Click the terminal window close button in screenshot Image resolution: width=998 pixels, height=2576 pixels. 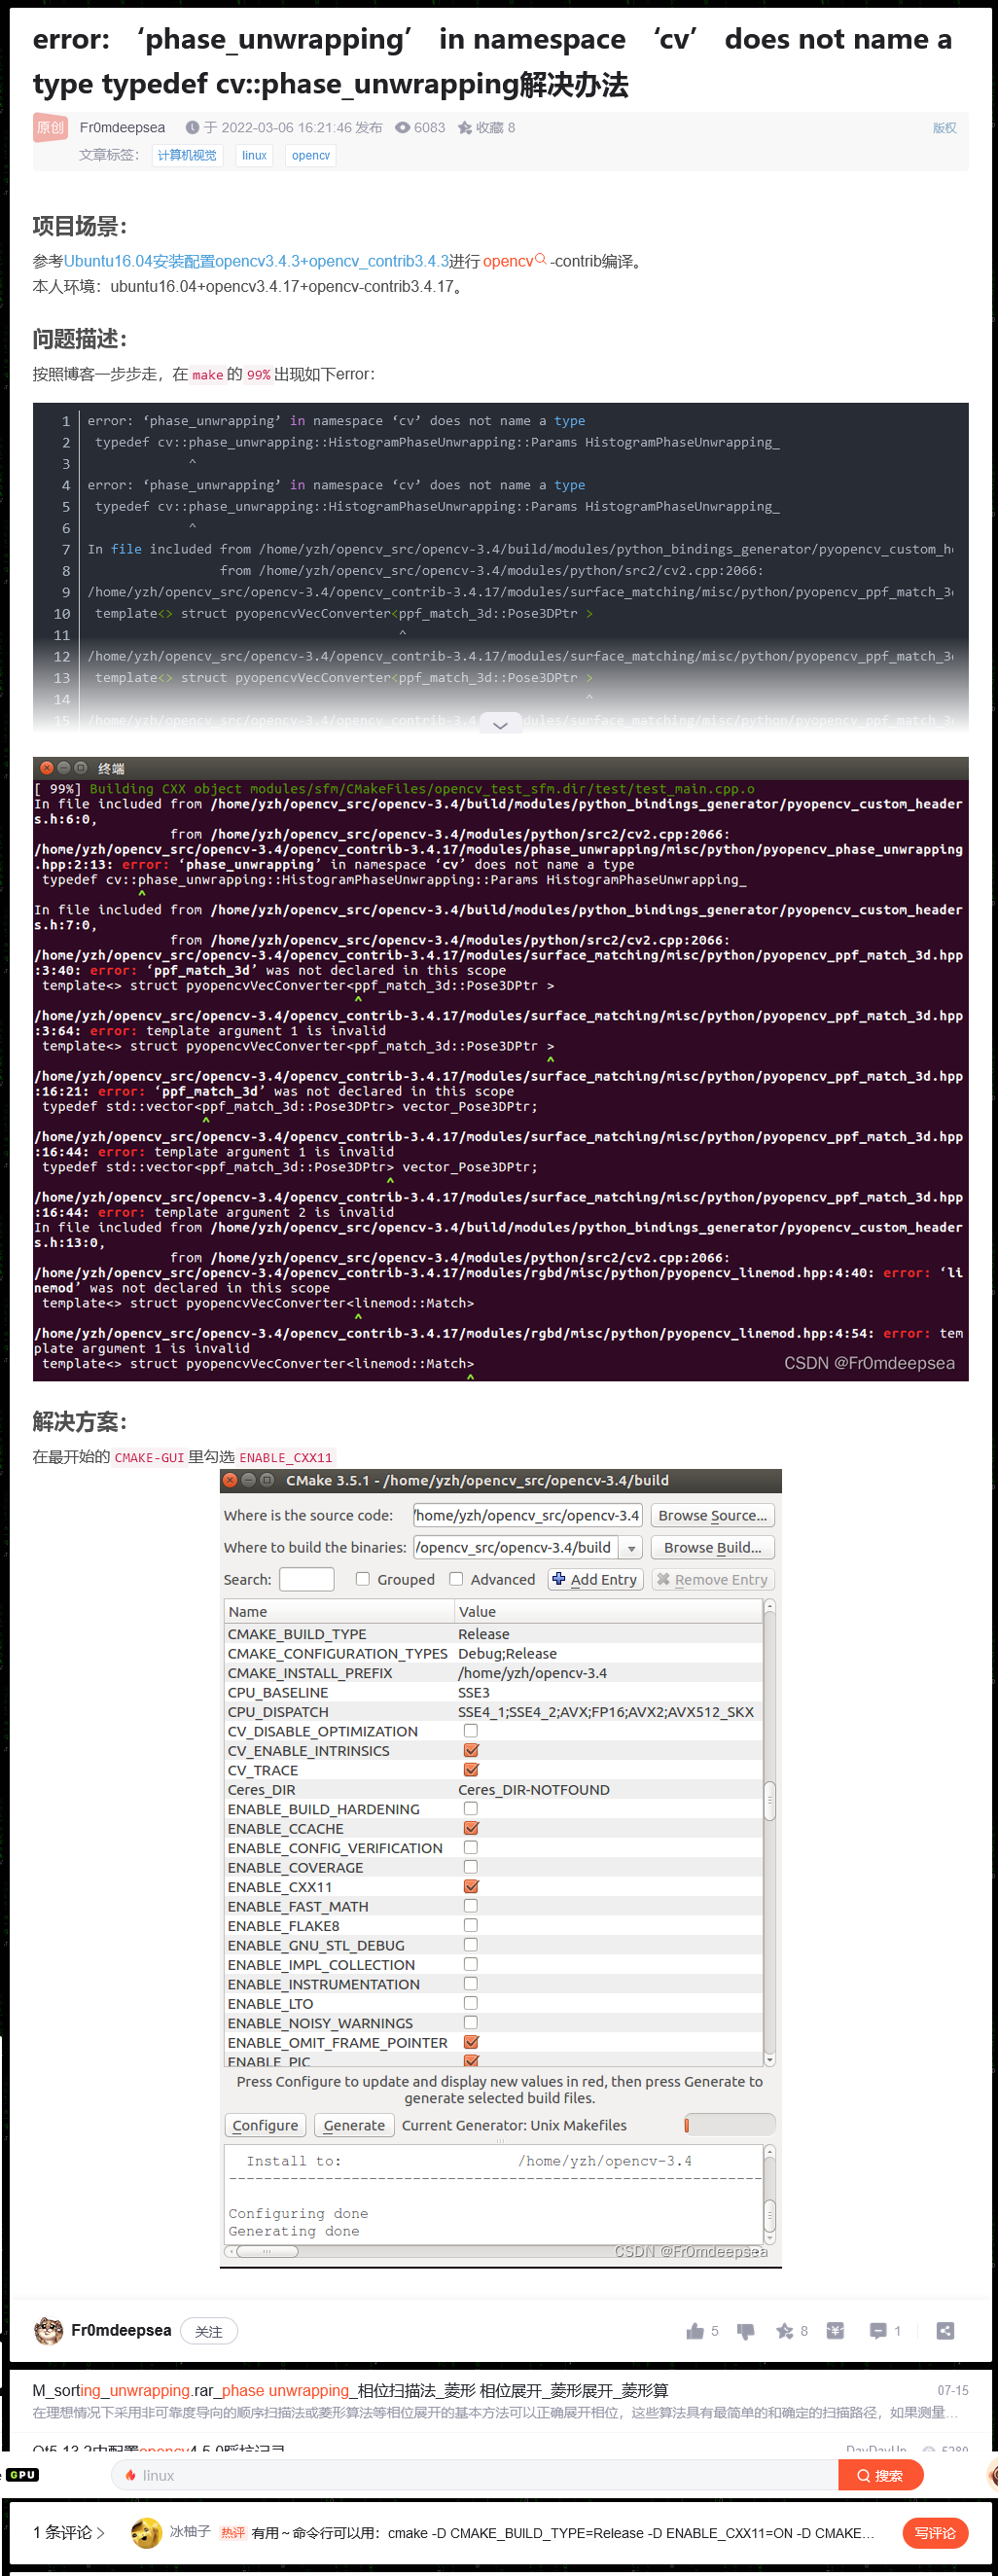click(46, 768)
